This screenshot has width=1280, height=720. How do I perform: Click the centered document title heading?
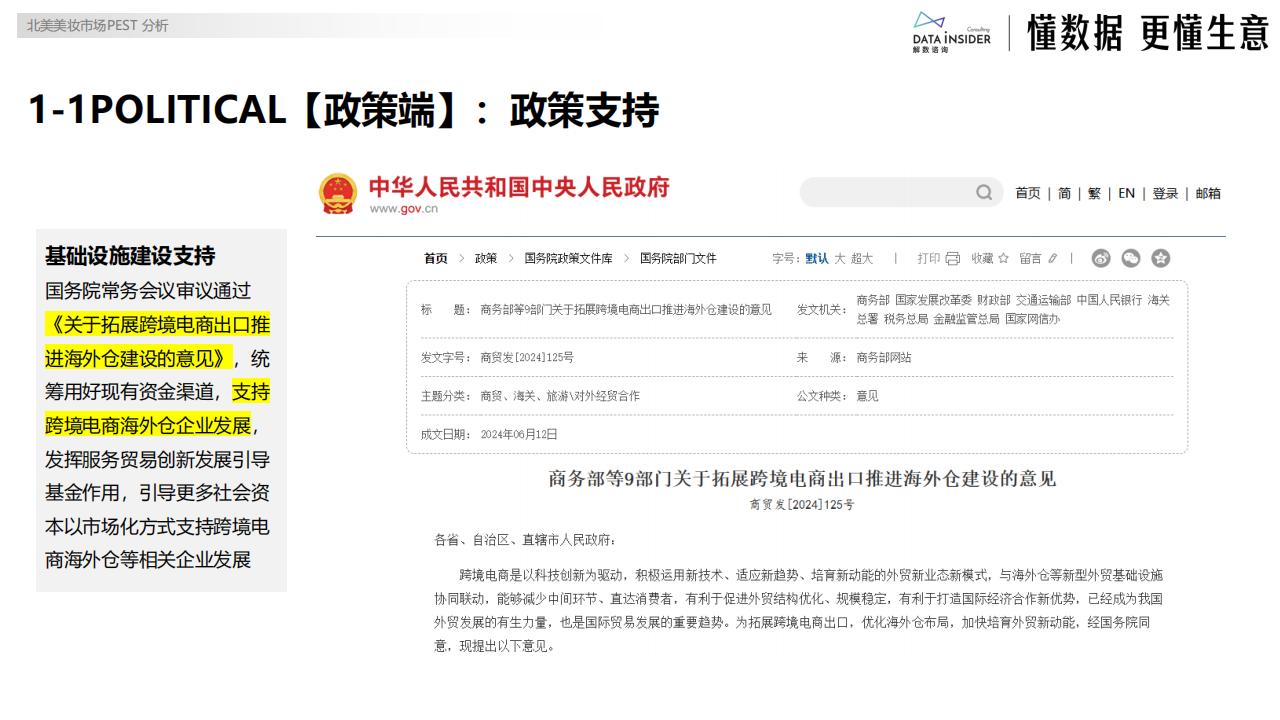(802, 479)
